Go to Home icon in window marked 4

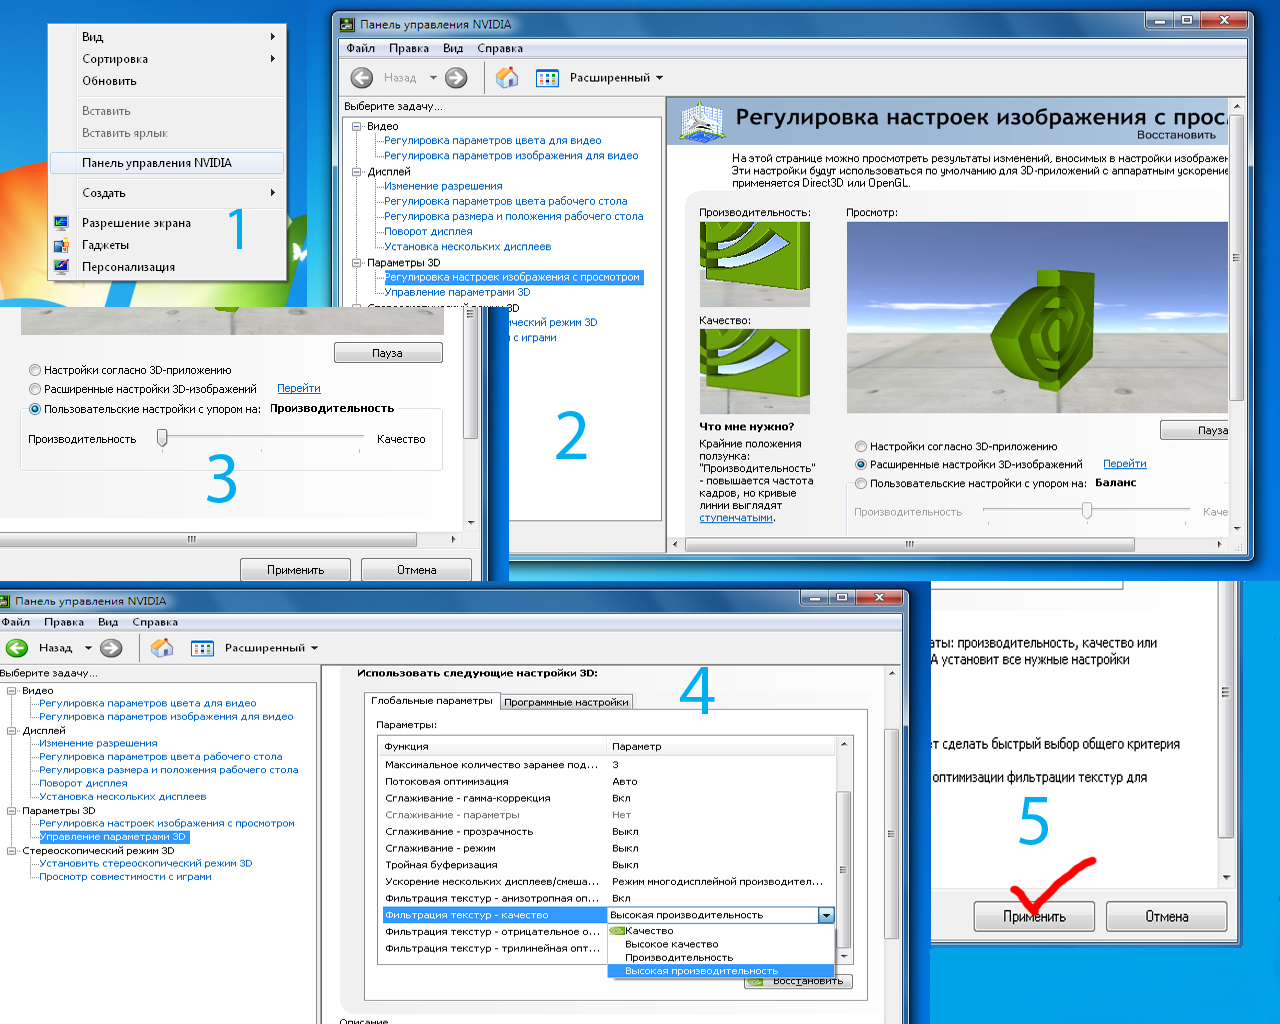(x=162, y=648)
